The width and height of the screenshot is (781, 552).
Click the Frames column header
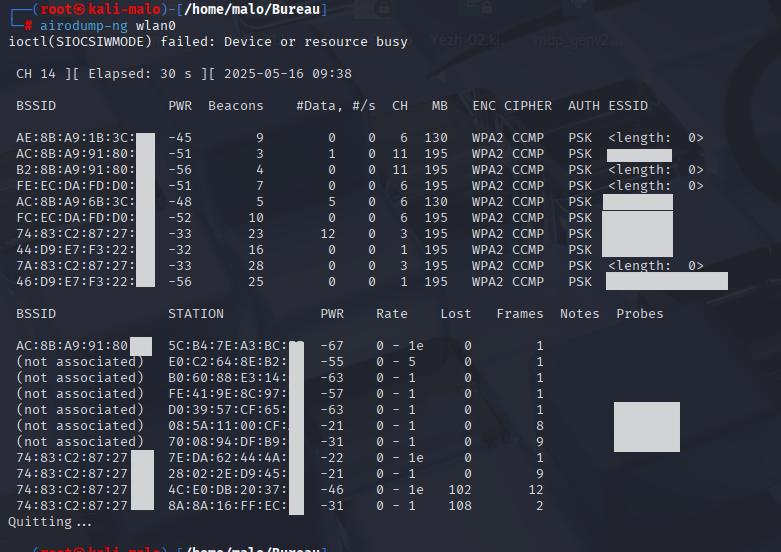520,314
